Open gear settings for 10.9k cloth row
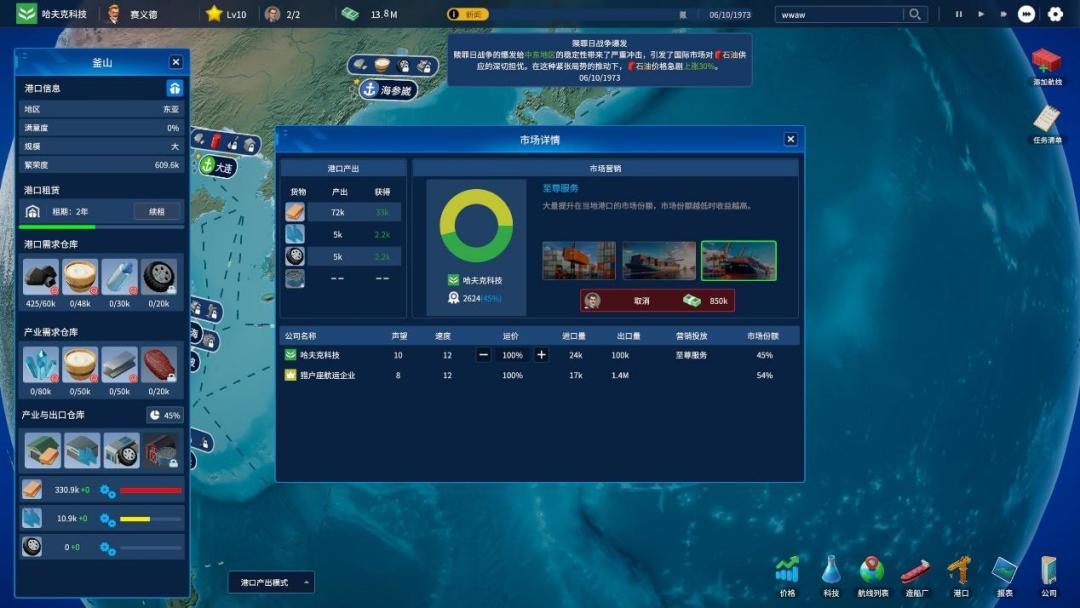 107,520
